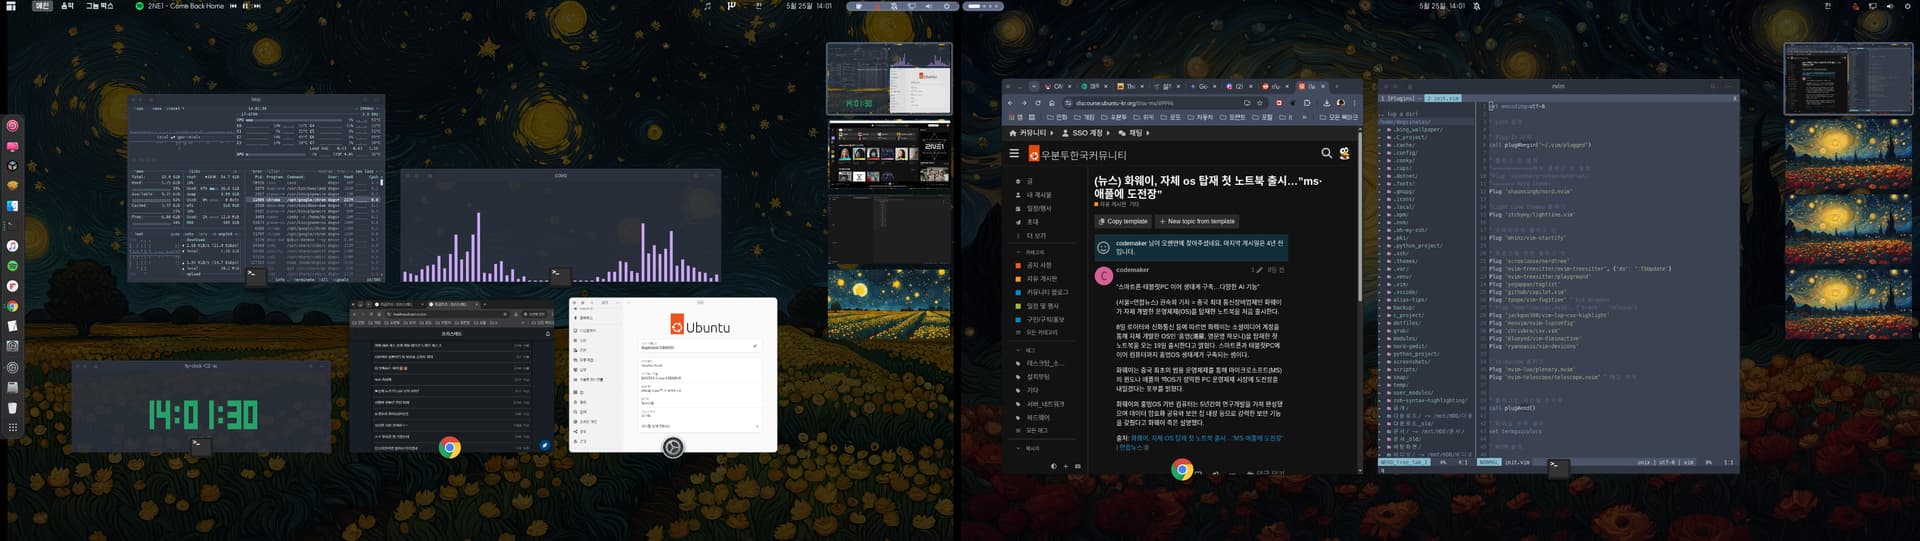The image size is (1920, 541).
Task: Open the Chrome three-dot menu
Action: click(1355, 103)
